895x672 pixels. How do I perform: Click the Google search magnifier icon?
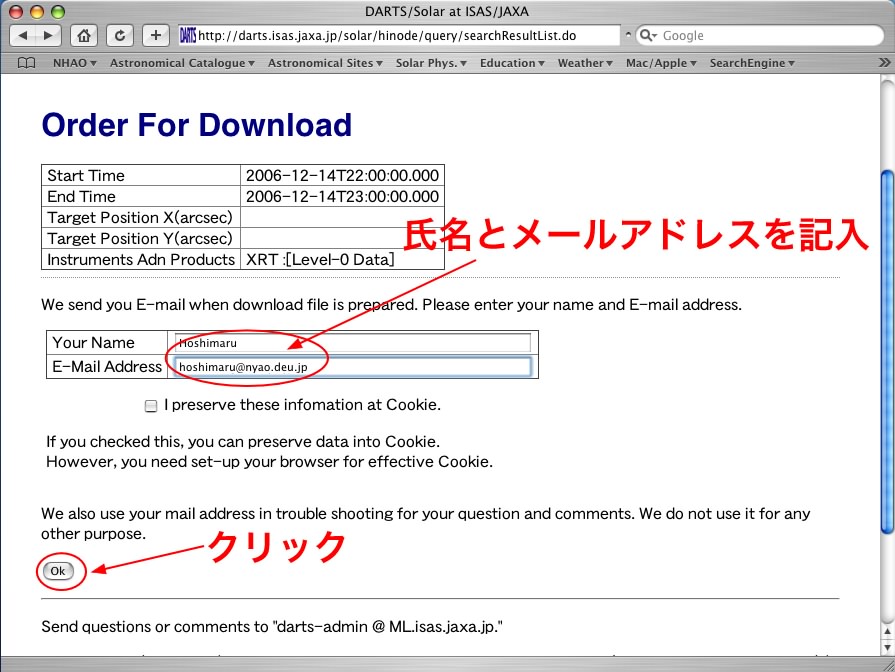click(x=648, y=36)
